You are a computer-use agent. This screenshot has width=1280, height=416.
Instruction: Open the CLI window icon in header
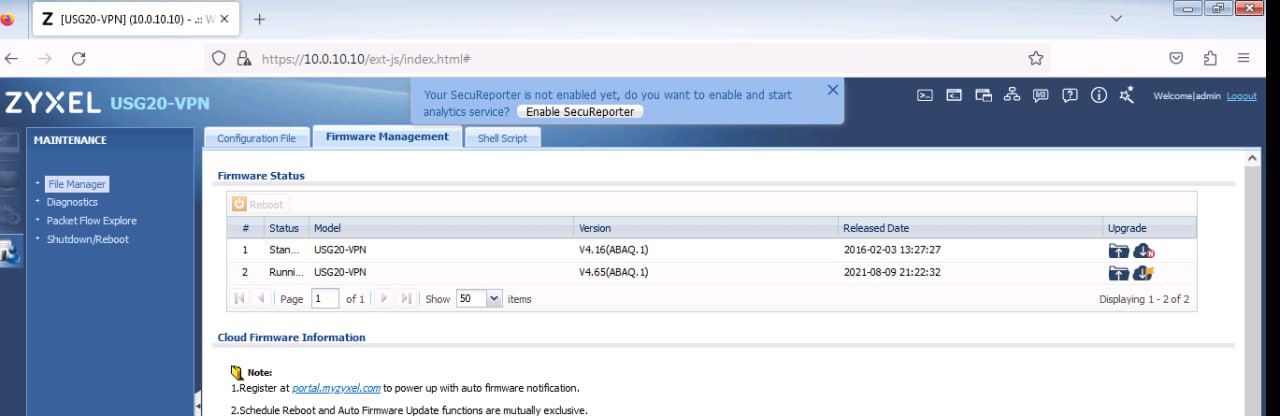(x=954, y=95)
